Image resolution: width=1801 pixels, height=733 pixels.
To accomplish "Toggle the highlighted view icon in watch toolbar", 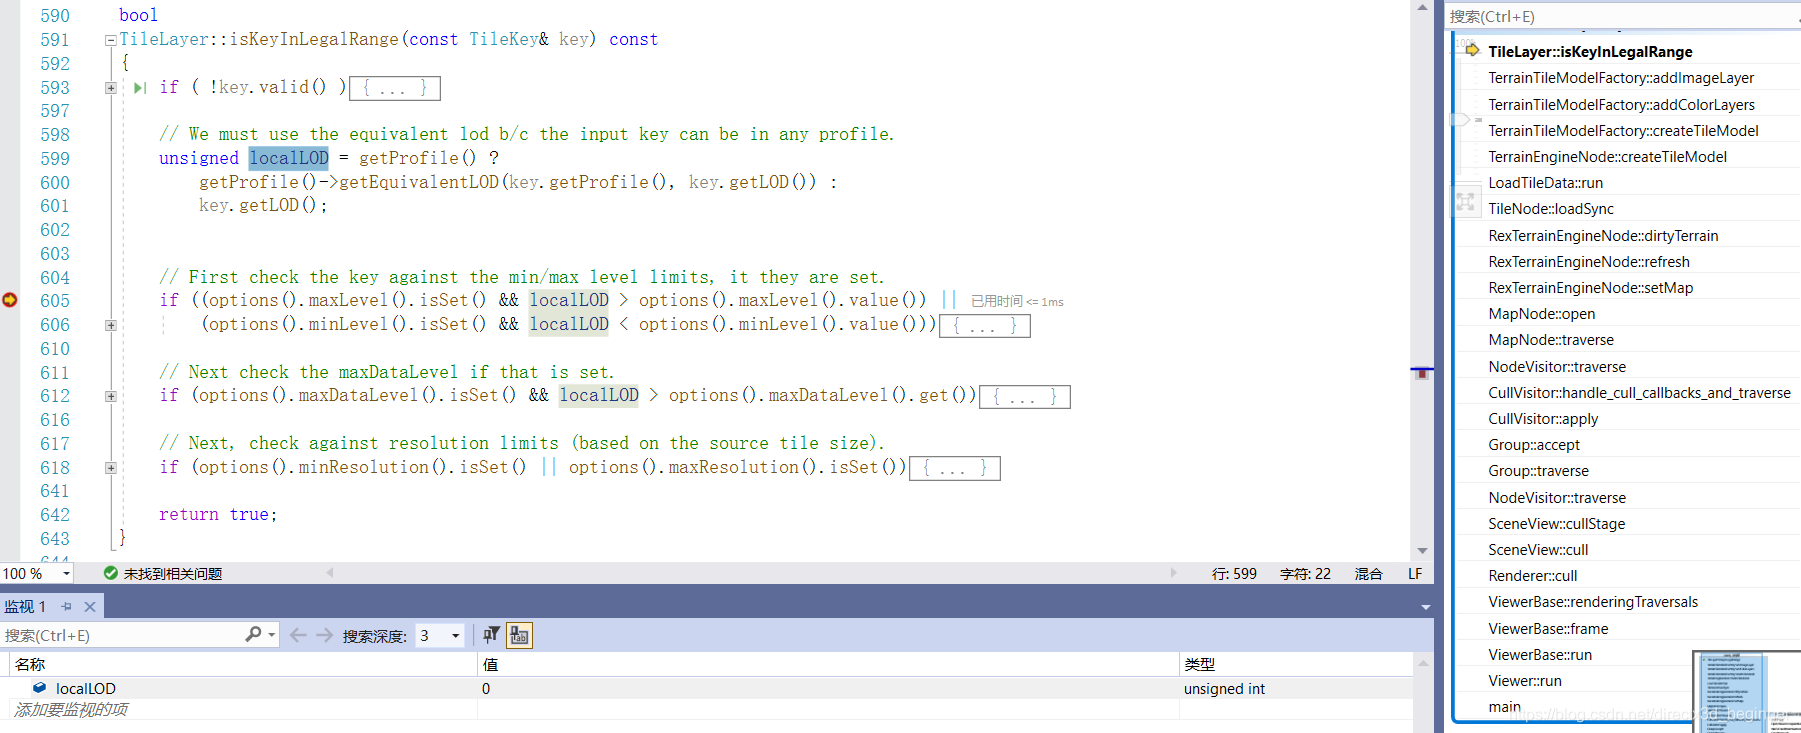I will [519, 635].
